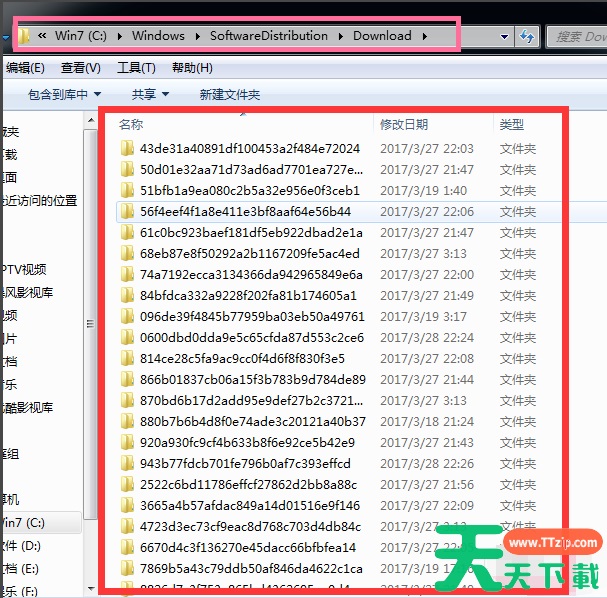This screenshot has height=598, width=607.
Task: Click navigation pane scrollbar down arrow
Action: [91, 589]
